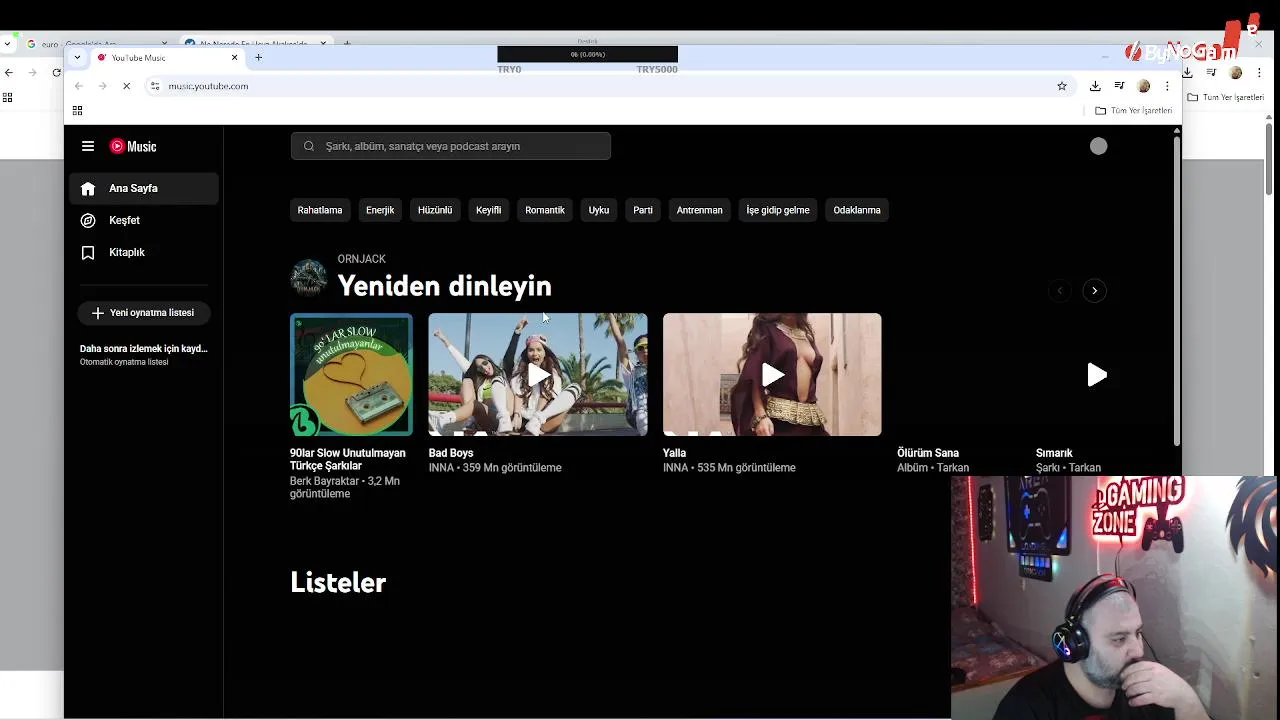Open apps grid in back window
The image size is (1280, 720).
click(8, 97)
